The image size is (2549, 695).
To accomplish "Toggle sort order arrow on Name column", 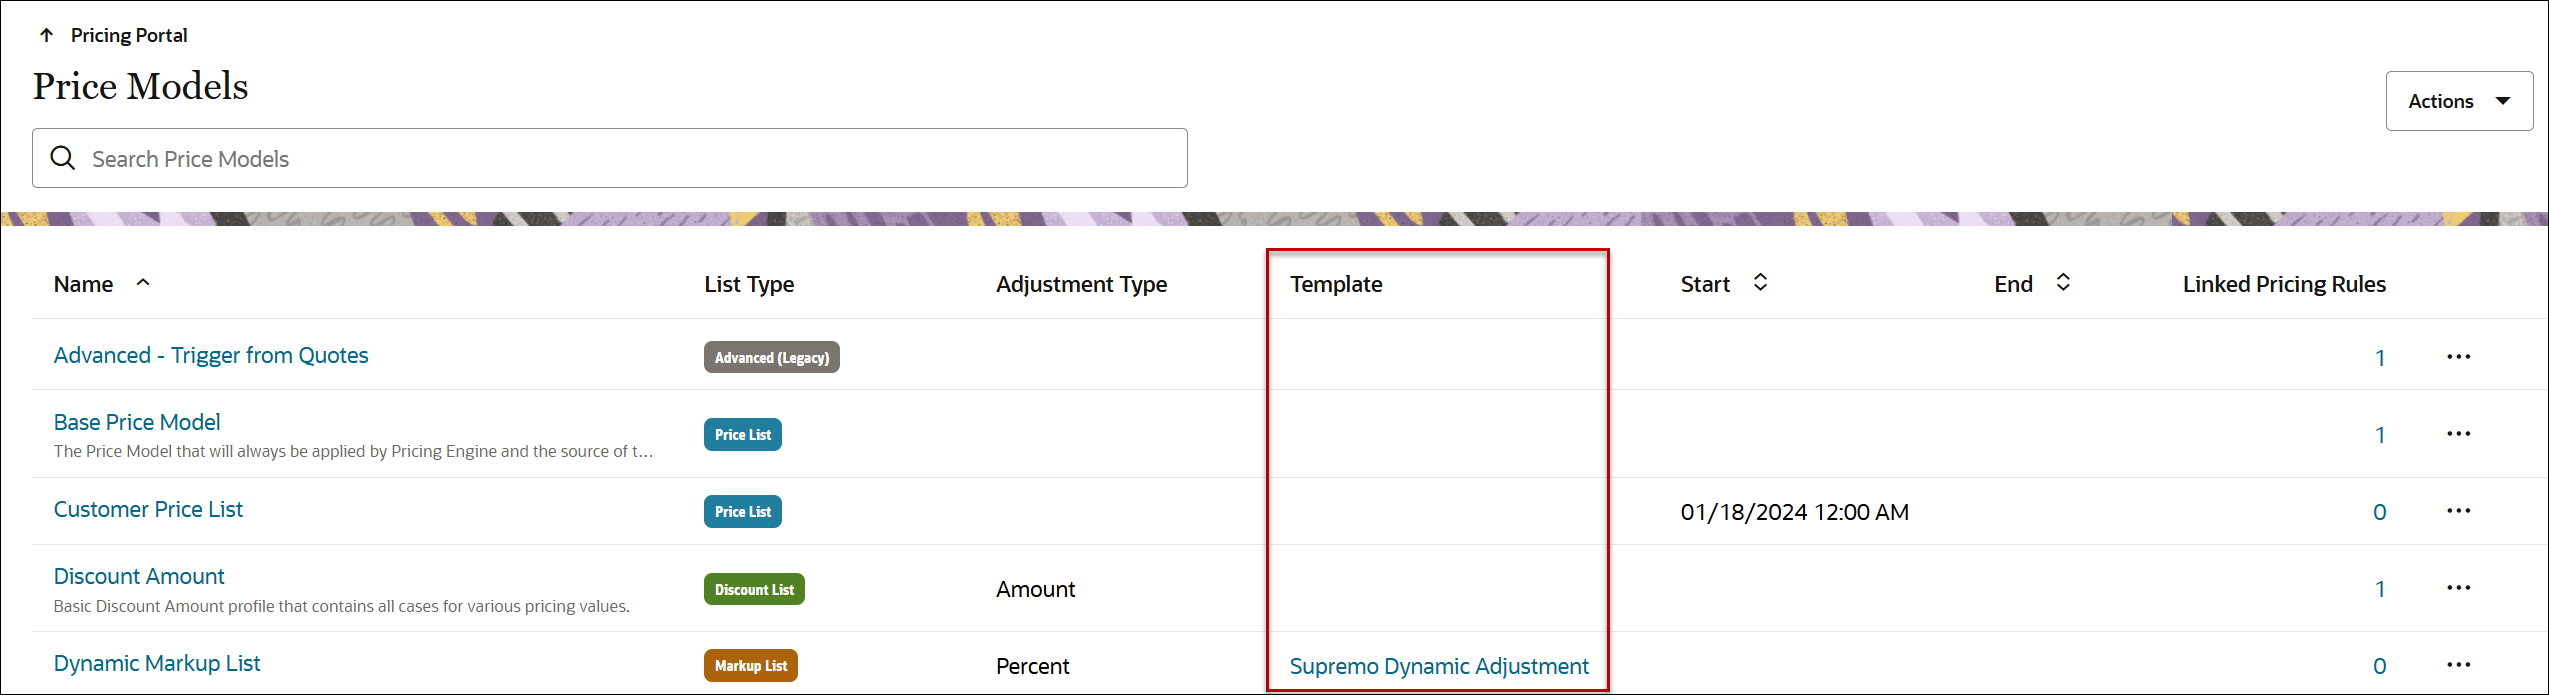I will point(143,283).
